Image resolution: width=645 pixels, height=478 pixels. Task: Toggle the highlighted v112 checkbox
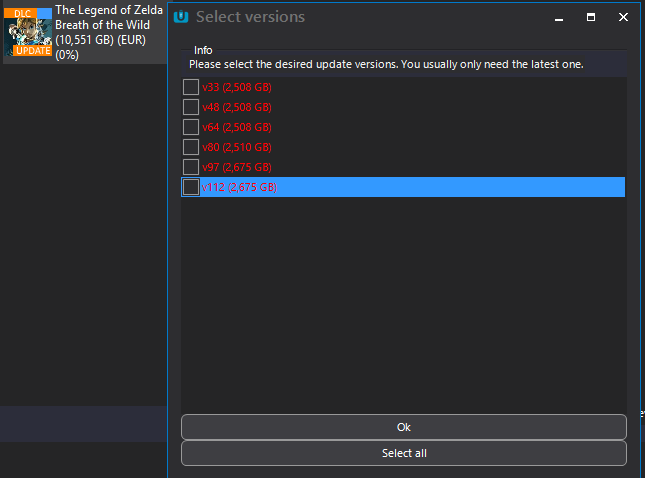click(190, 187)
